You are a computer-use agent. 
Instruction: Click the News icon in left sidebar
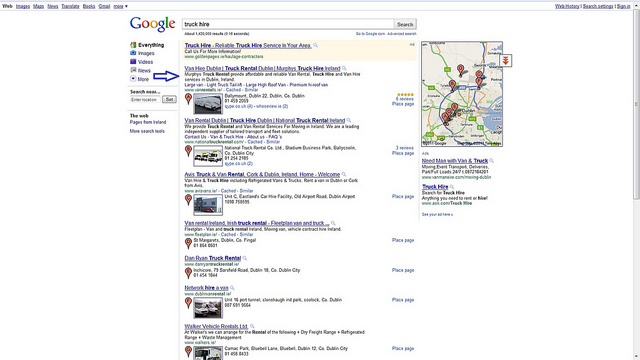[x=133, y=70]
